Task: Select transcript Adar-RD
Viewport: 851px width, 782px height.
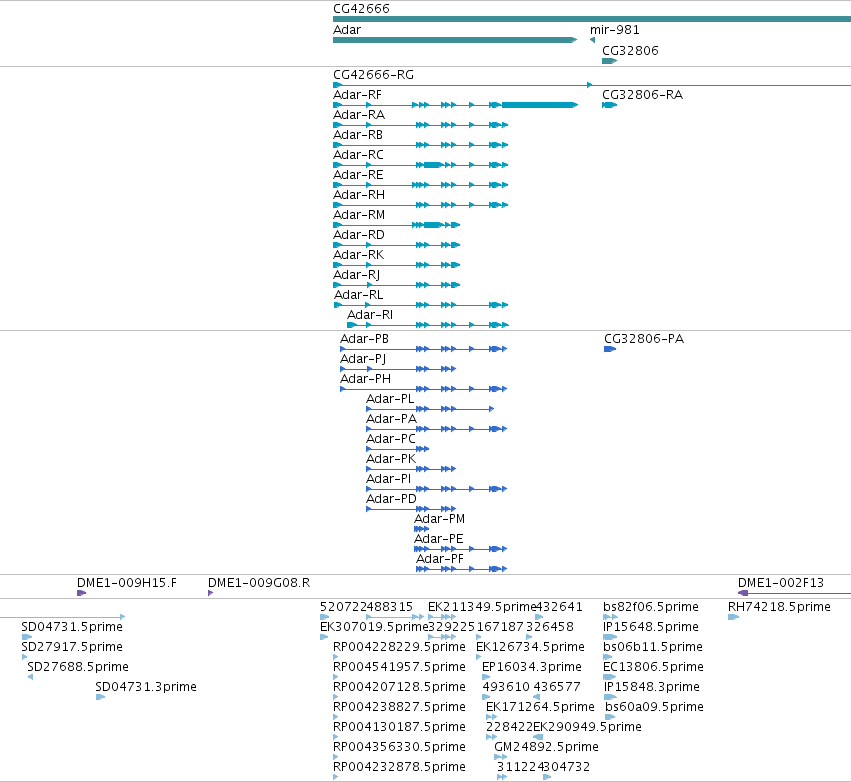Action: [359, 235]
